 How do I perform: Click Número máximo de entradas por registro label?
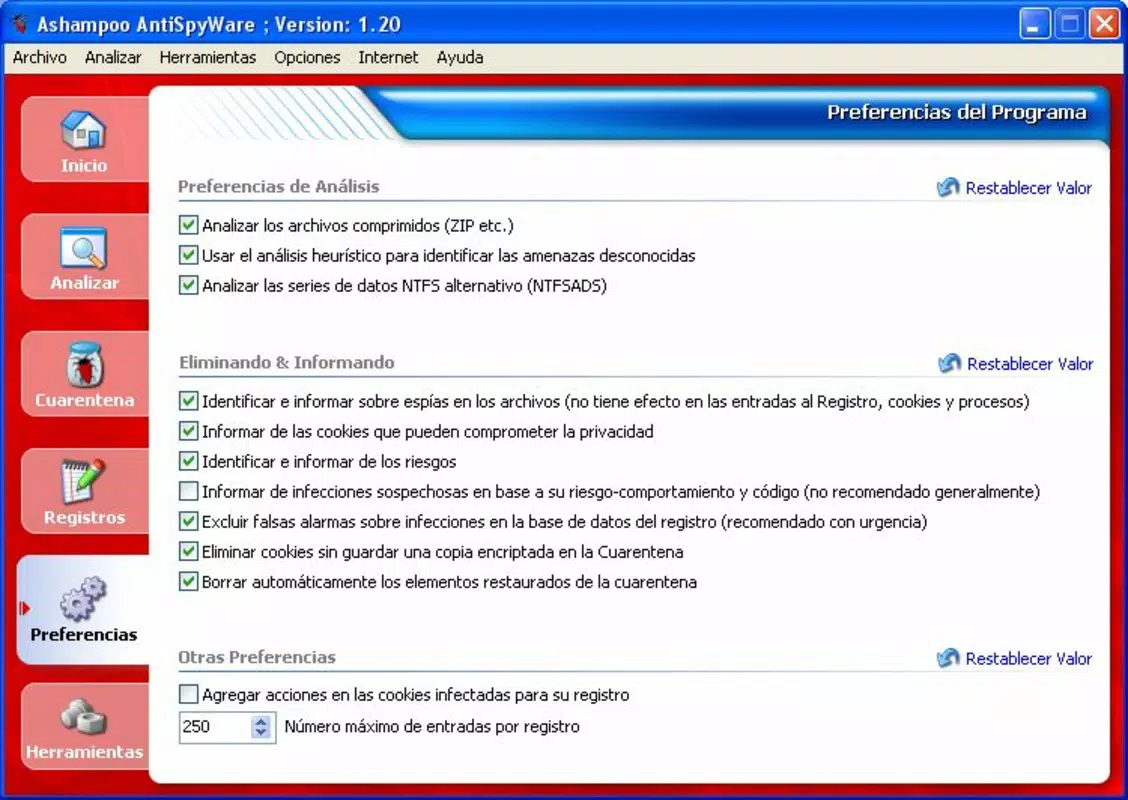432,727
